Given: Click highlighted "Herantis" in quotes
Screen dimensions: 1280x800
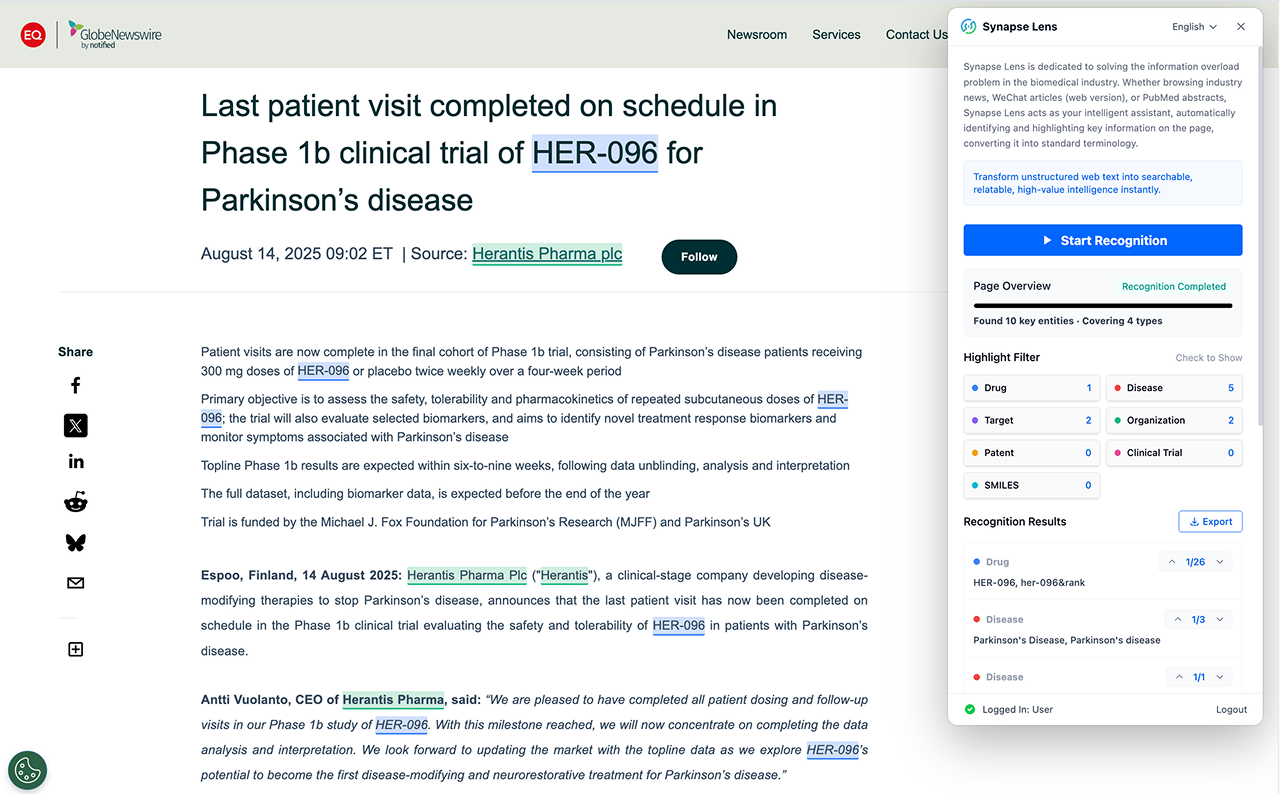Looking at the screenshot, I should (565, 576).
